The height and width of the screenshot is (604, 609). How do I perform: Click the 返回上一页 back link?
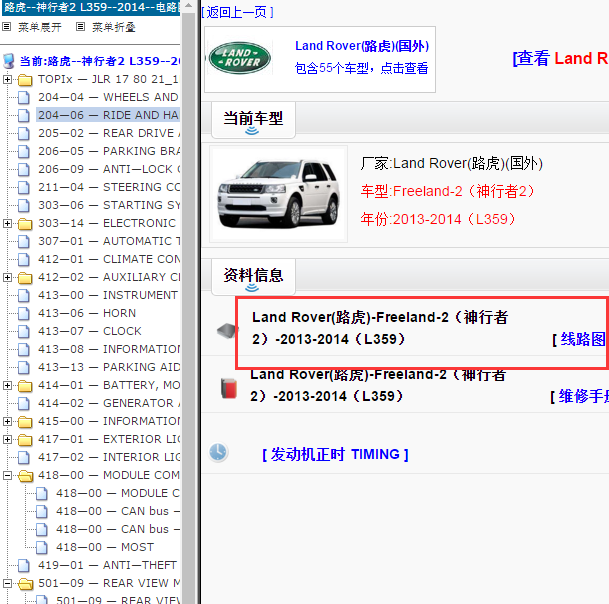coord(237,12)
